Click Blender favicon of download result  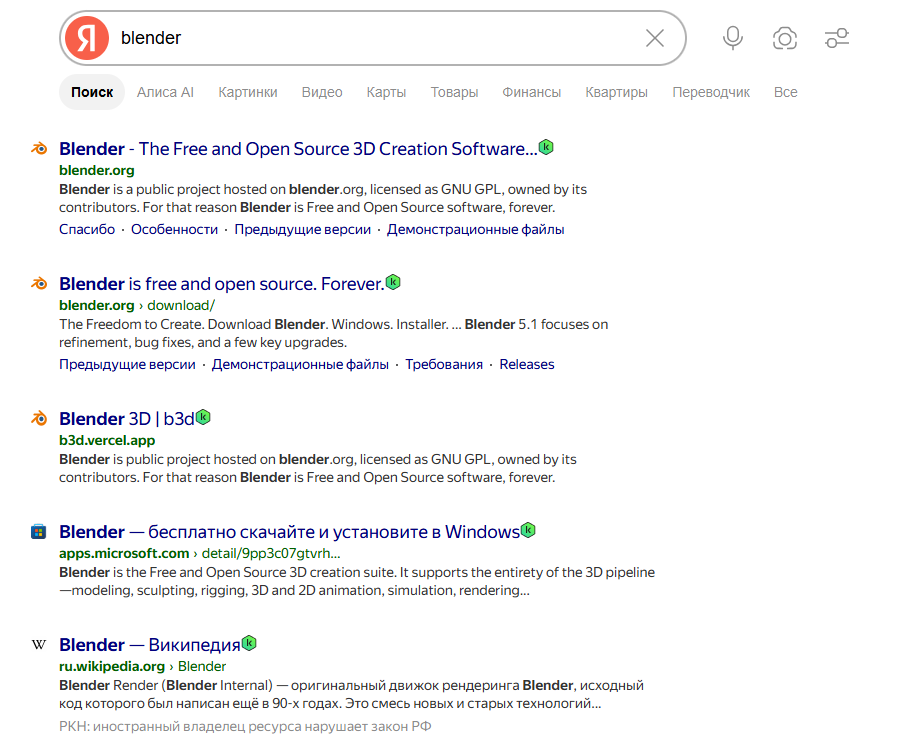(39, 284)
